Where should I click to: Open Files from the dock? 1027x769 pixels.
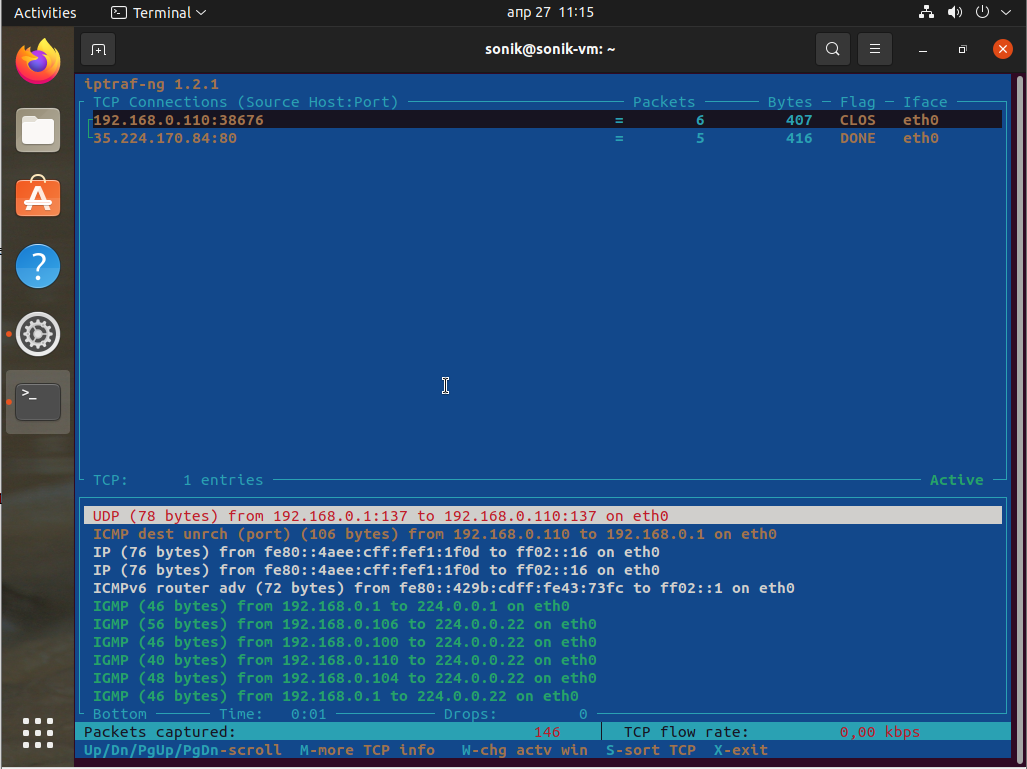[x=38, y=130]
